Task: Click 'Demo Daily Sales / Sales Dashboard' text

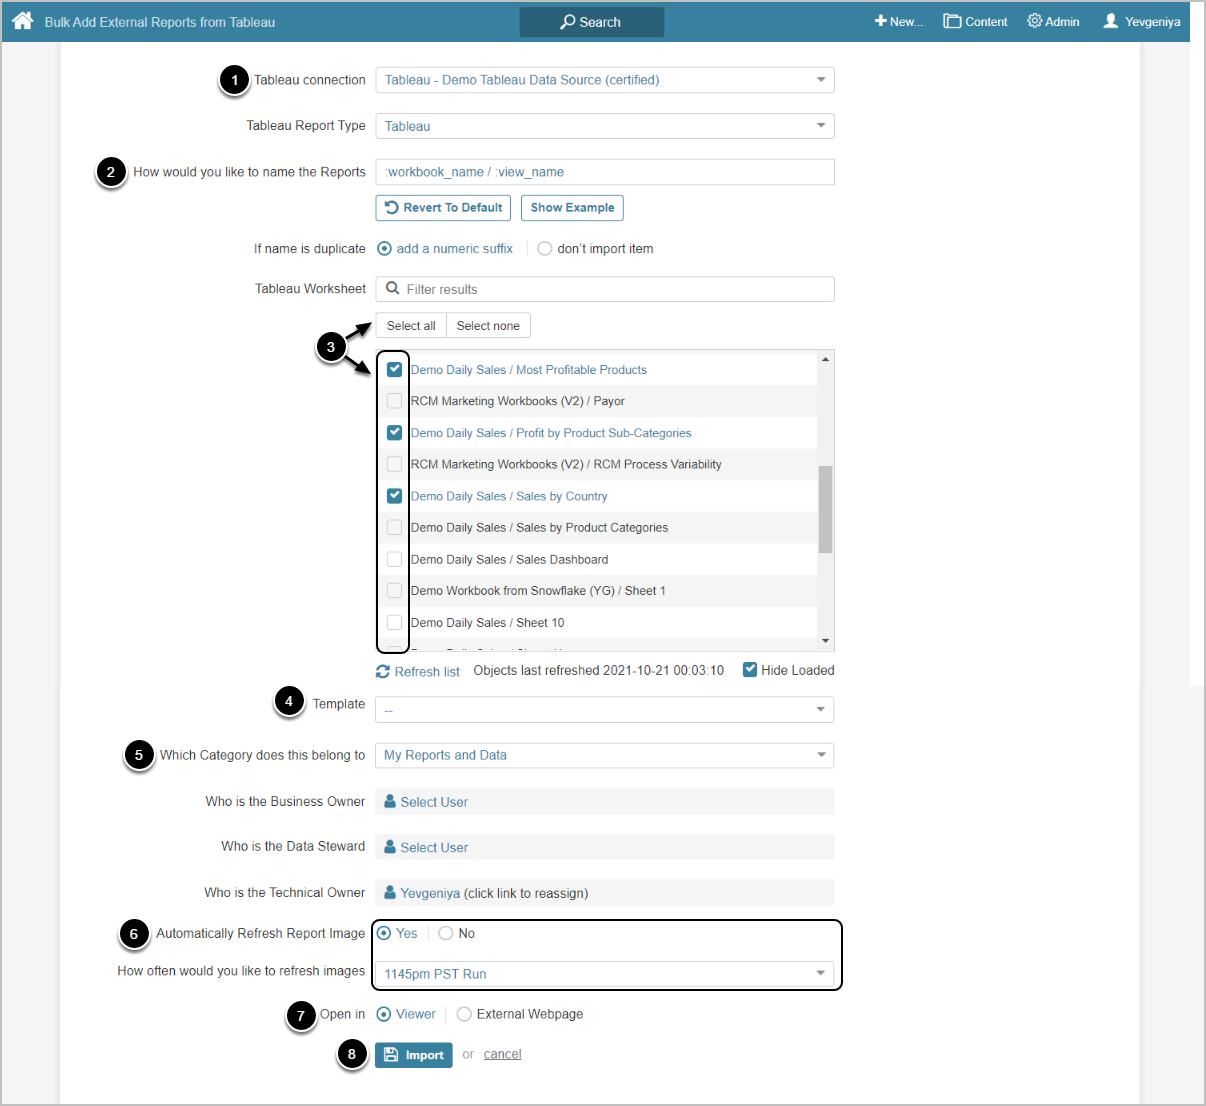Action: tap(509, 559)
